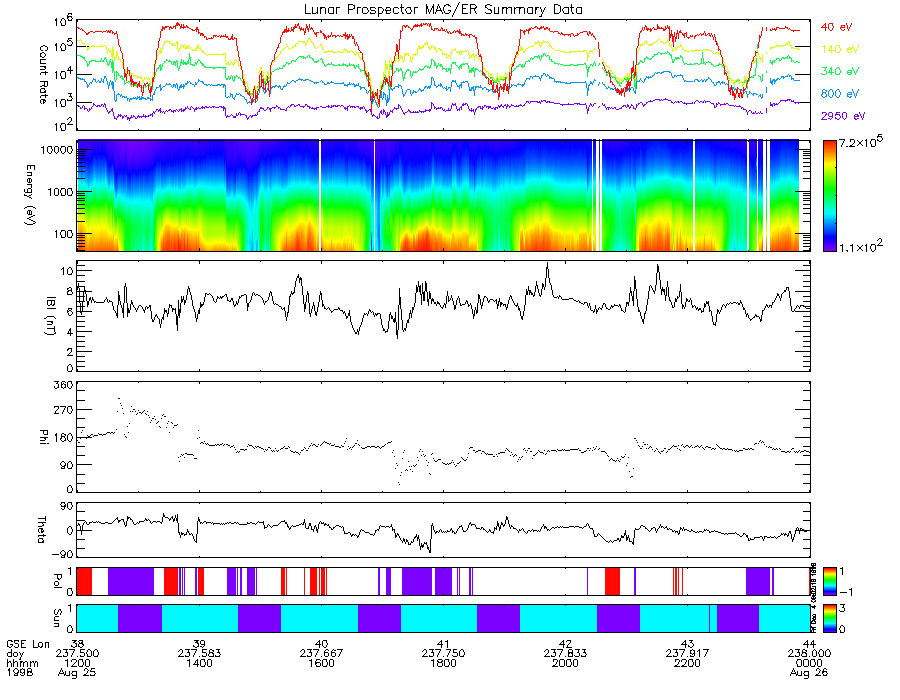Click the 'Aug 26' date label
Image resolution: width=900 pixels, height=700 pixels.
[809, 673]
